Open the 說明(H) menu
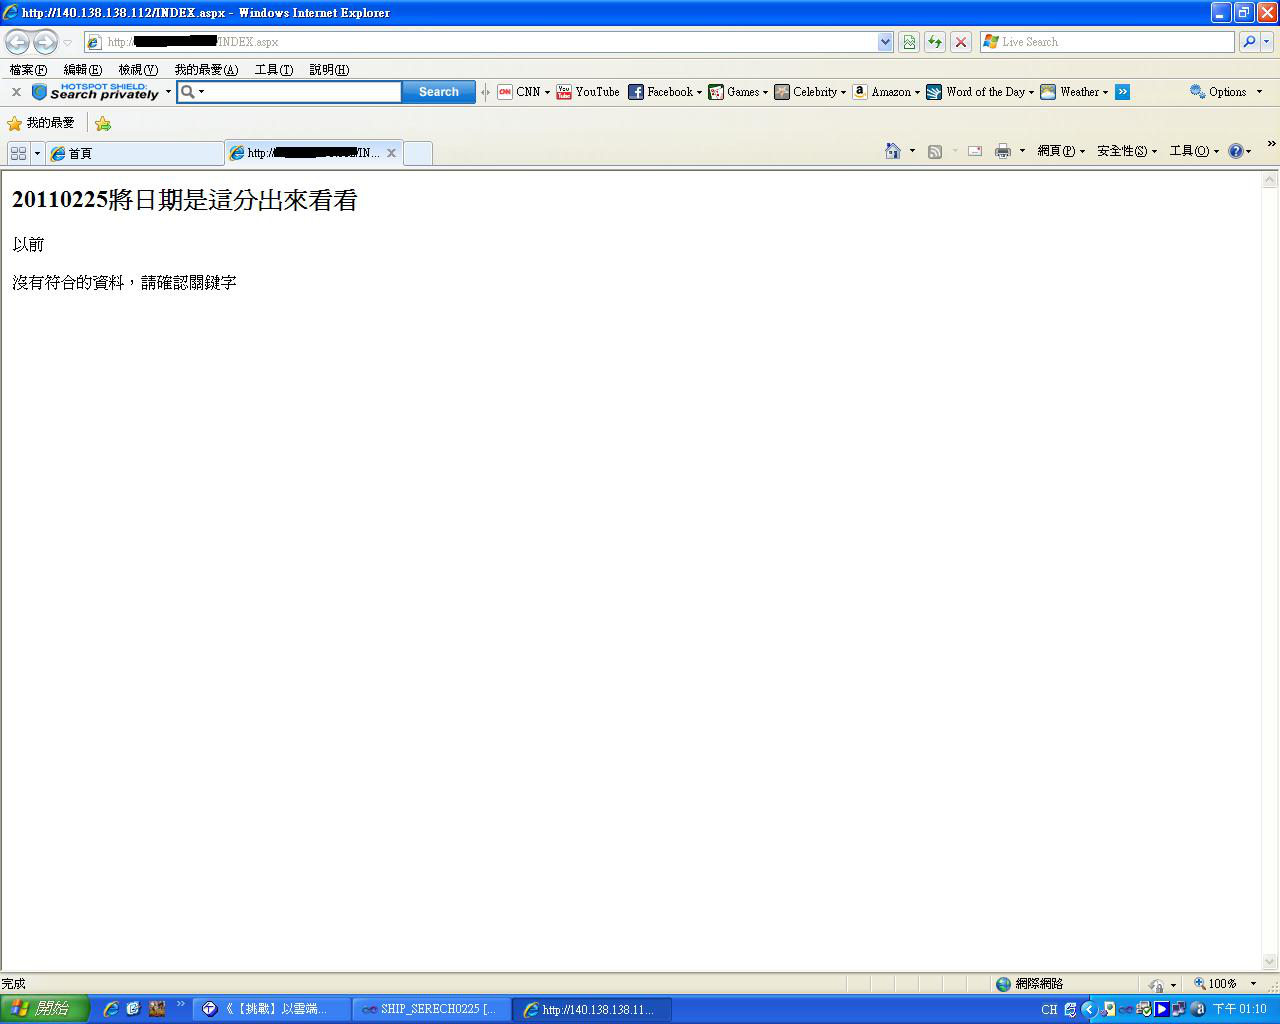Image resolution: width=1280 pixels, height=1024 pixels. (x=329, y=70)
